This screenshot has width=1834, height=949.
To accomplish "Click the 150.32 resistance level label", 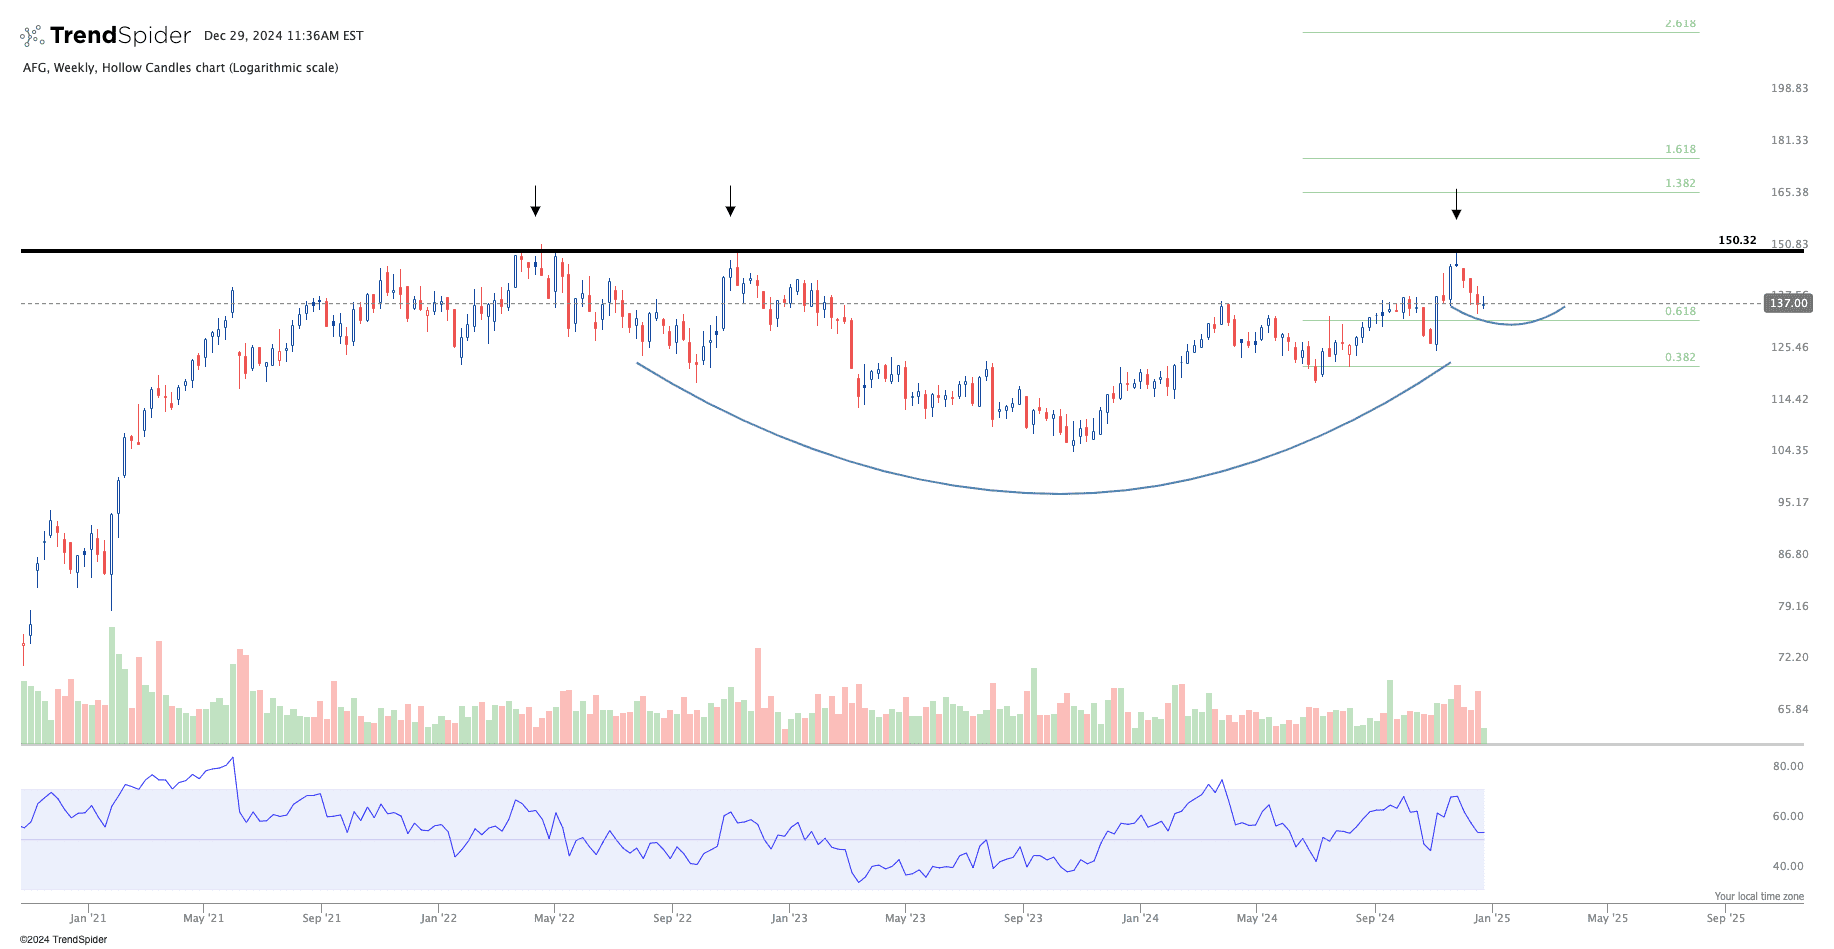I will tap(1737, 240).
